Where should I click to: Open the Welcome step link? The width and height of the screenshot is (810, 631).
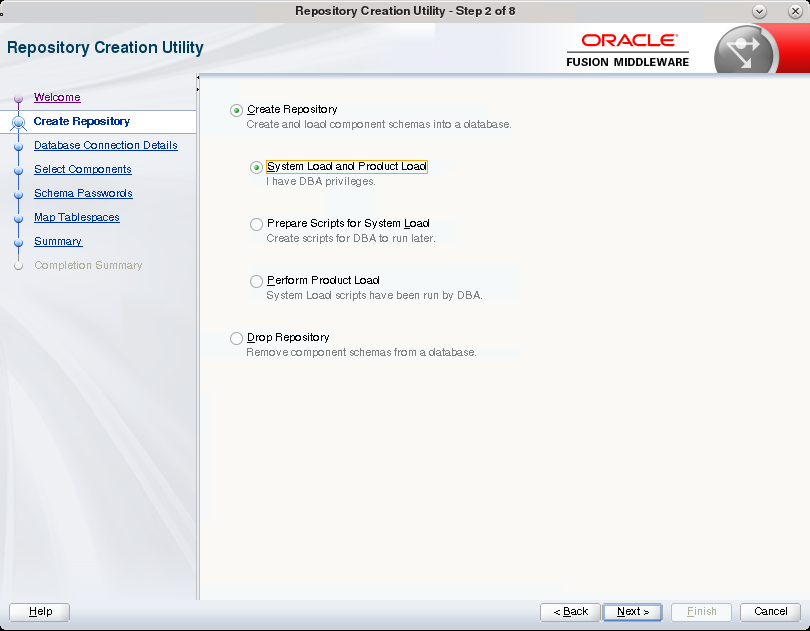click(57, 97)
